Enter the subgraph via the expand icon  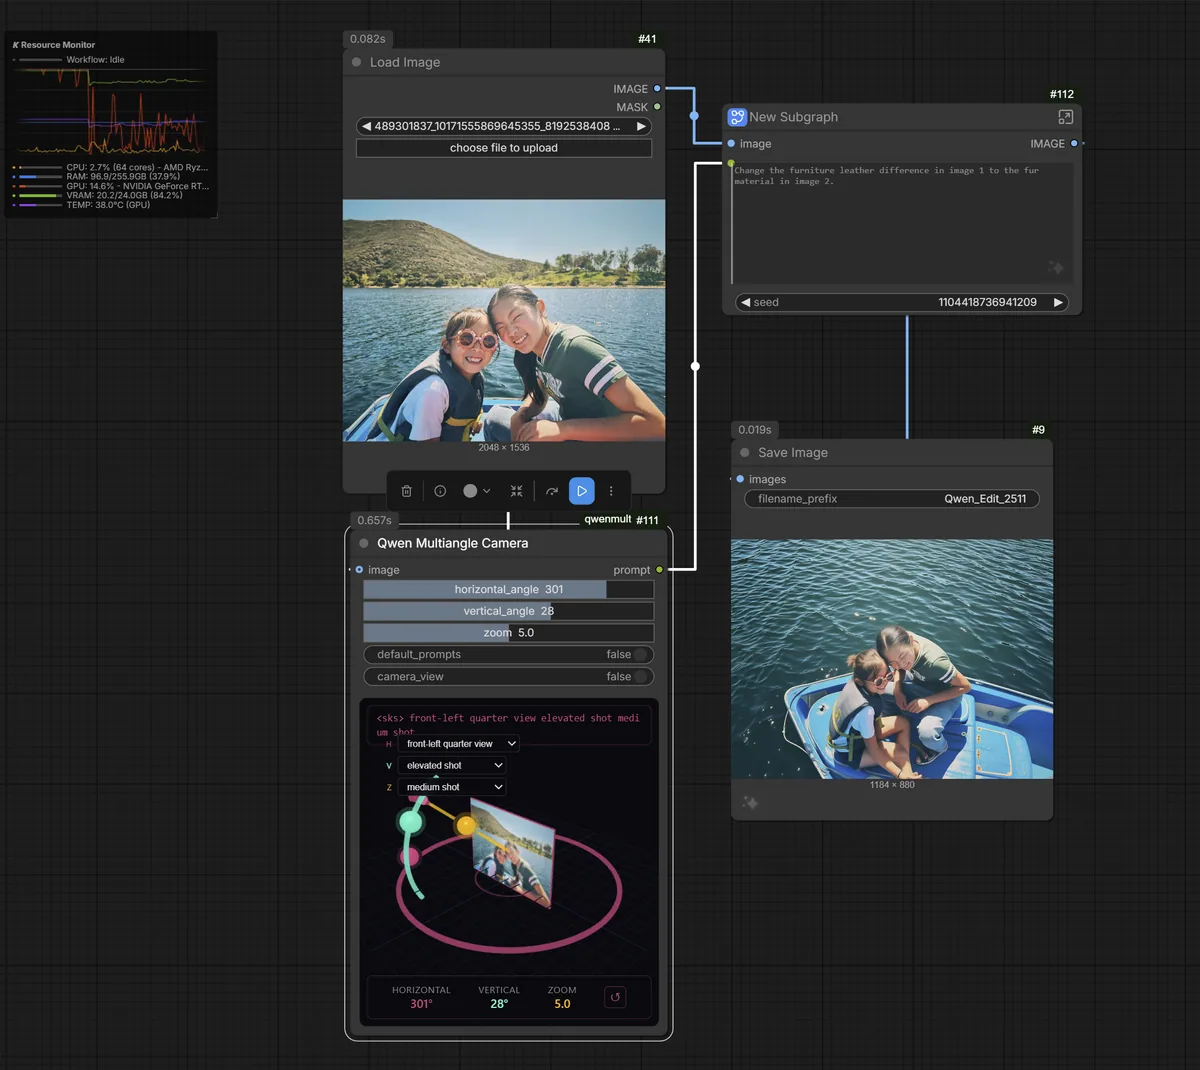coord(1065,117)
